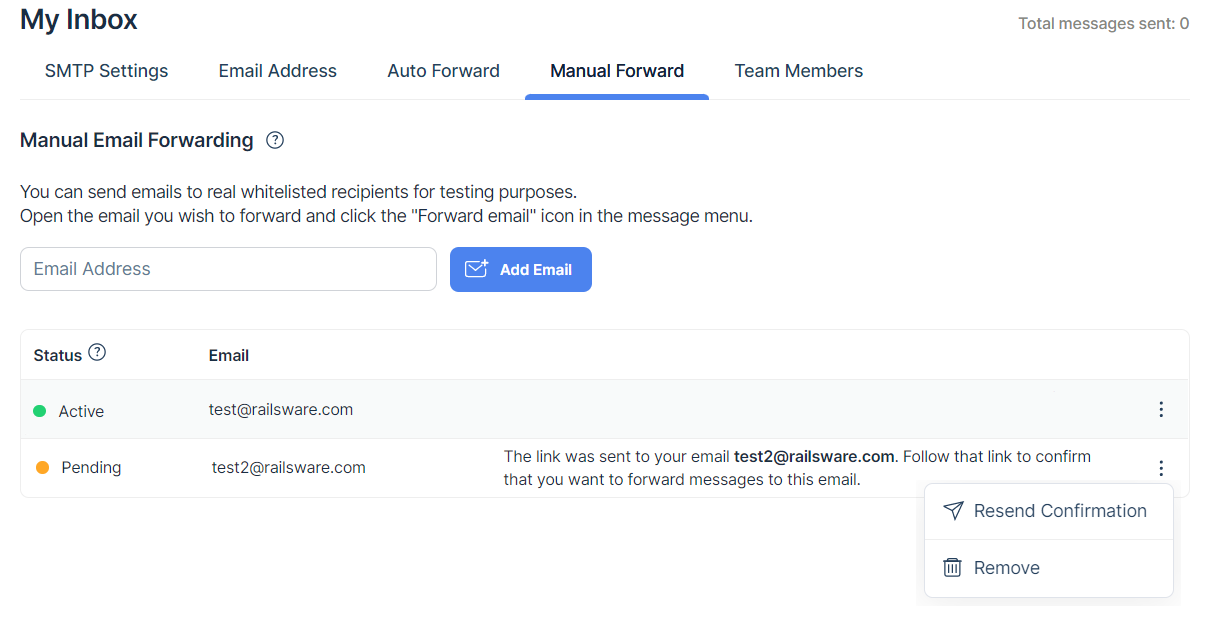Click the orange Pending status dot

pos(42,467)
